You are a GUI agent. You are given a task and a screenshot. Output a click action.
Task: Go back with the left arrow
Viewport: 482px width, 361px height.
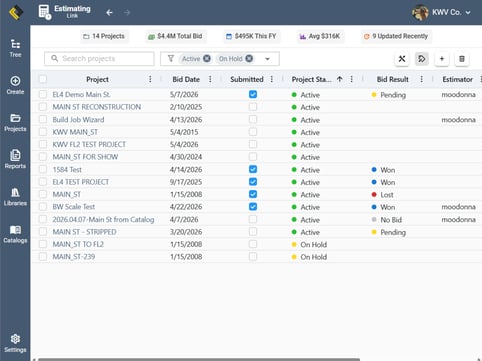[109, 13]
